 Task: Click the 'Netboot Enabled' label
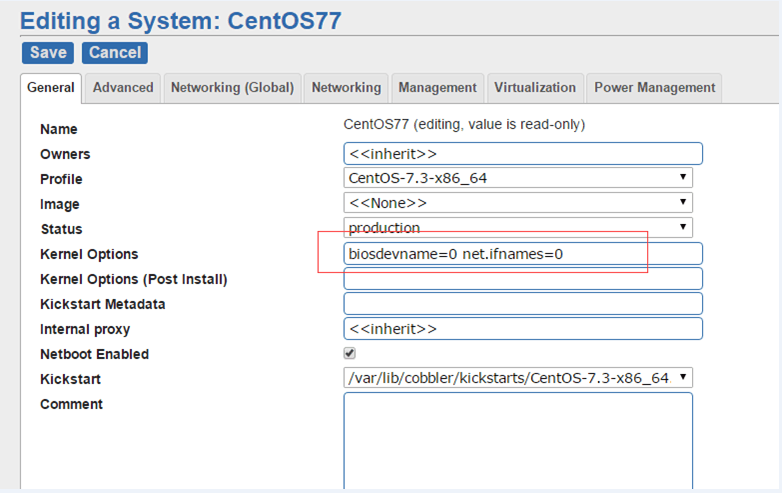tap(94, 354)
